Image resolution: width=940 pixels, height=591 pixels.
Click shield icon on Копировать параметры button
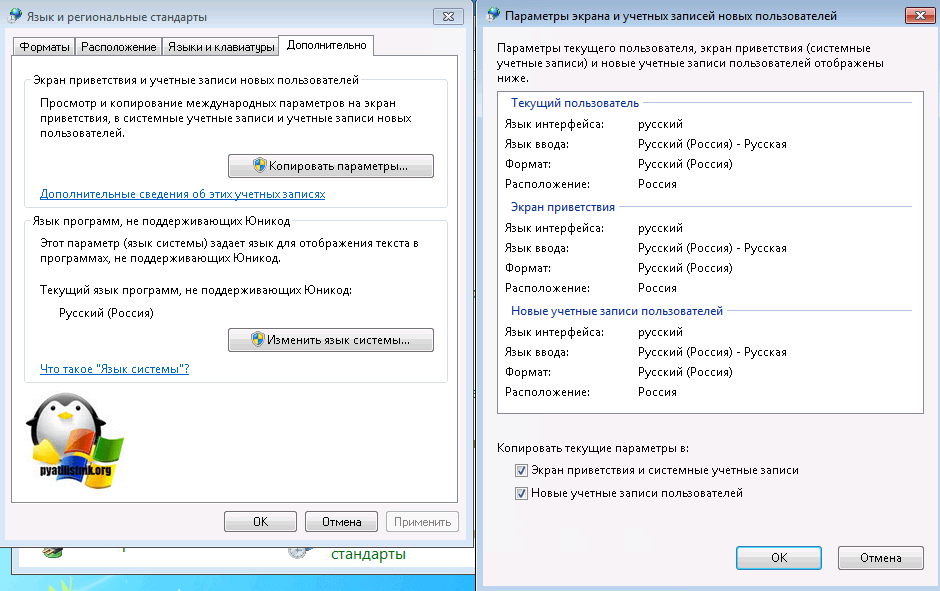pyautogui.click(x=259, y=165)
